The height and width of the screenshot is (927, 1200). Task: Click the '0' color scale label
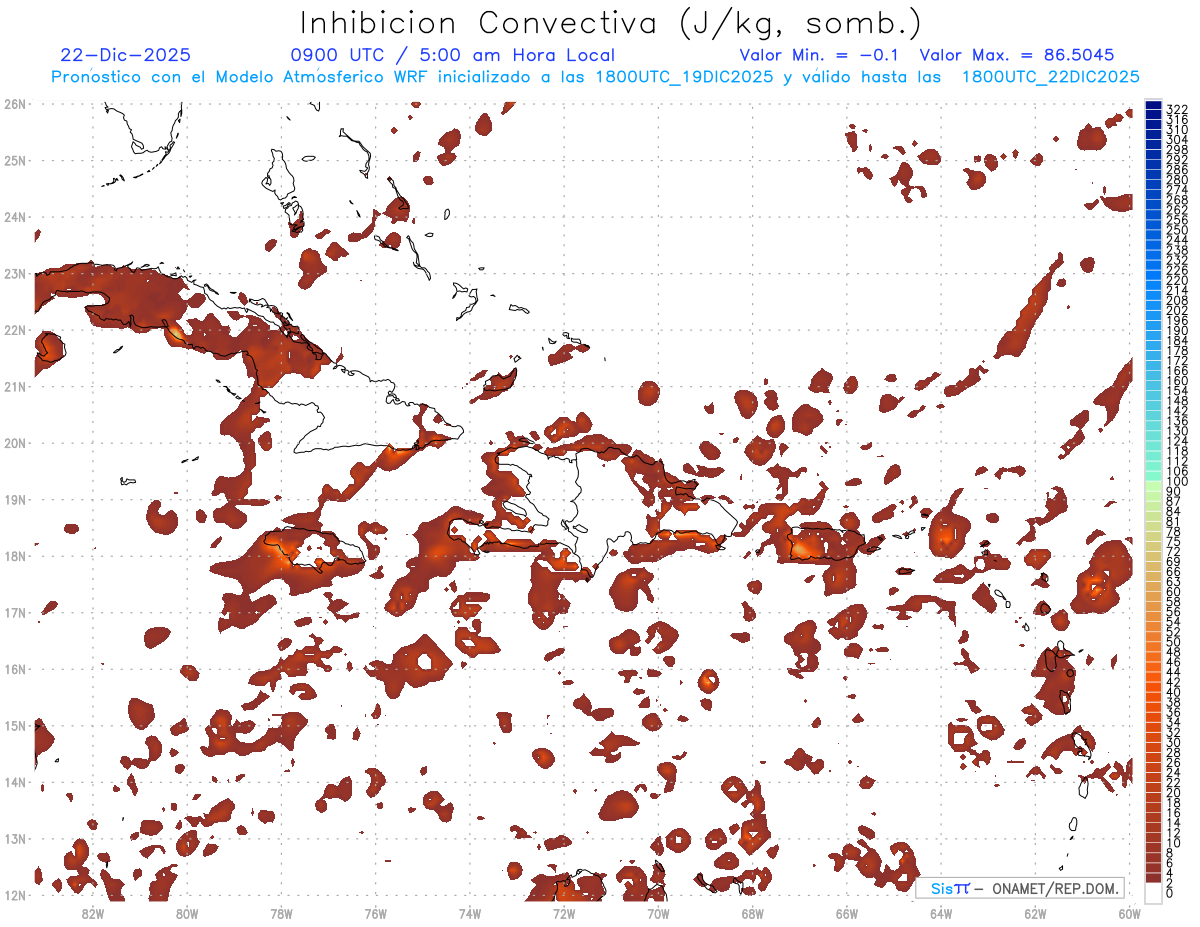[x=1170, y=893]
